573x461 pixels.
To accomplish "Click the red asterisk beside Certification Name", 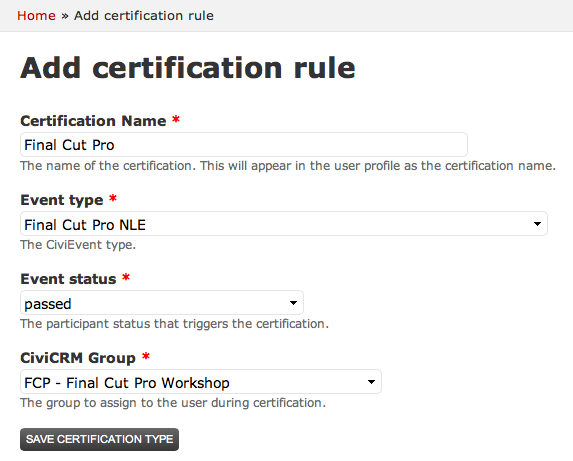I will [176, 119].
